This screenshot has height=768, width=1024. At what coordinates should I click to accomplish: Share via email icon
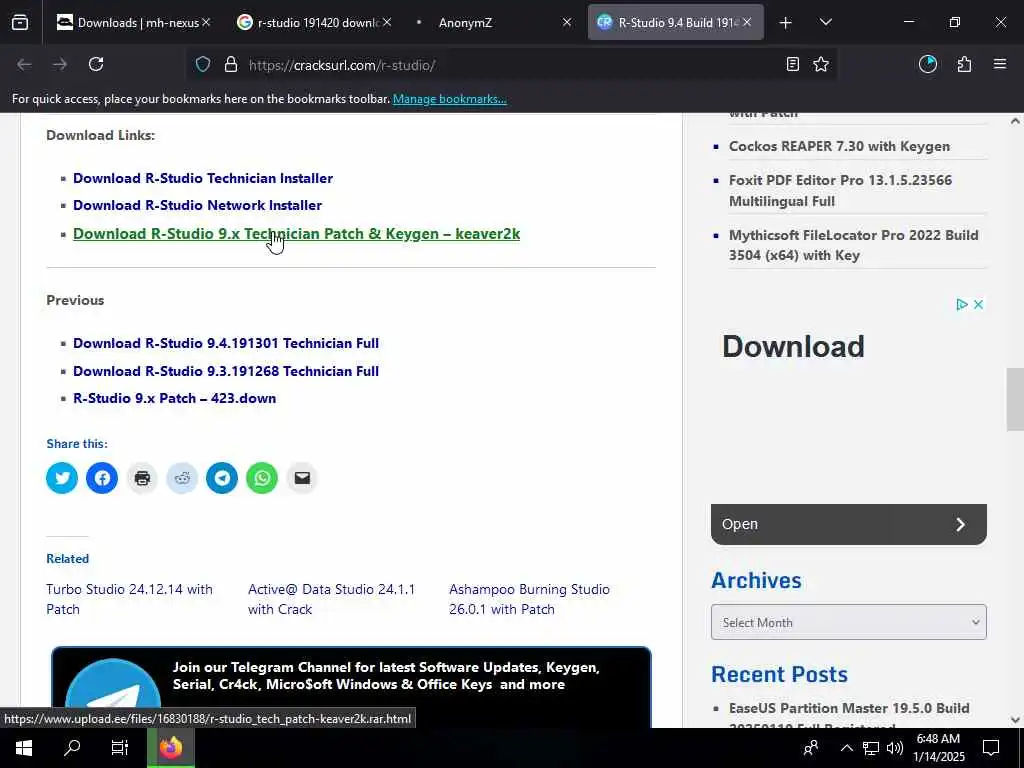point(302,478)
